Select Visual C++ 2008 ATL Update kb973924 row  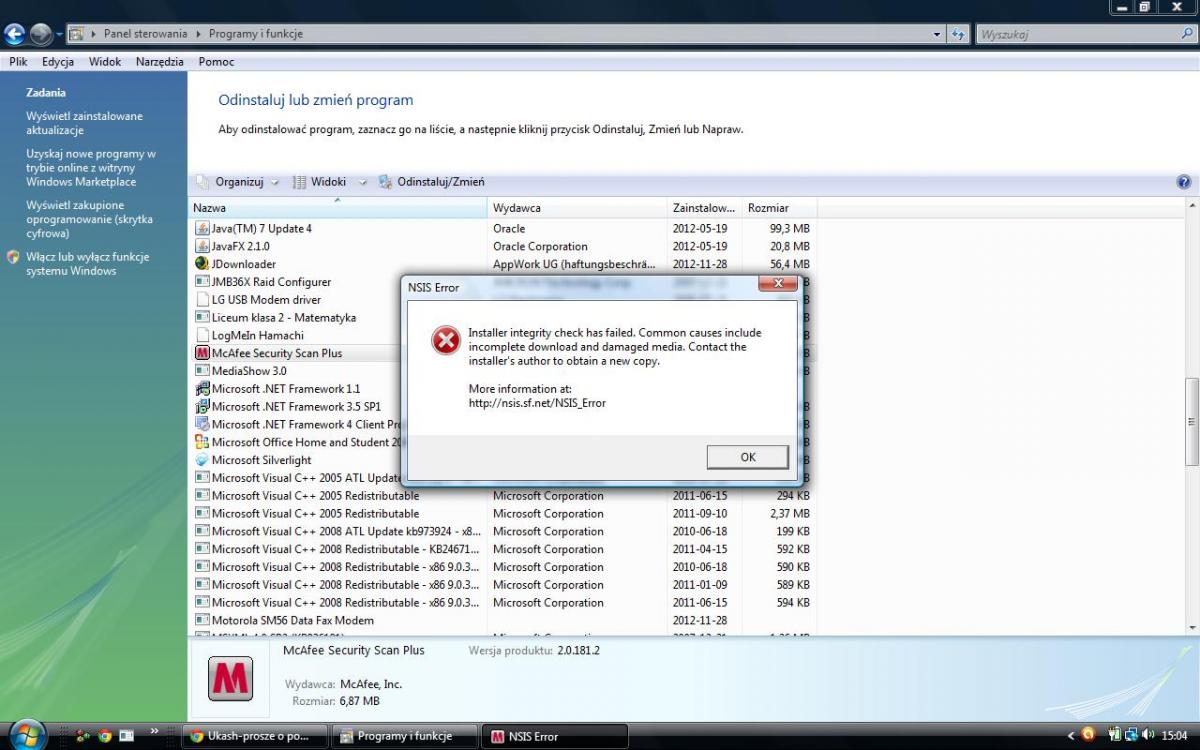(503, 532)
